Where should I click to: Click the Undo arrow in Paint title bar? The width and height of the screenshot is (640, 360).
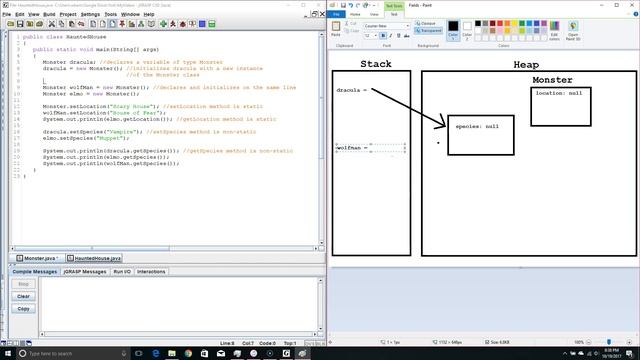point(351,5)
